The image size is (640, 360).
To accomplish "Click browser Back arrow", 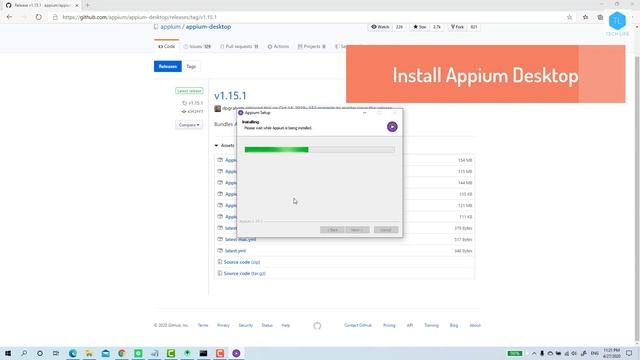I will [9, 17].
